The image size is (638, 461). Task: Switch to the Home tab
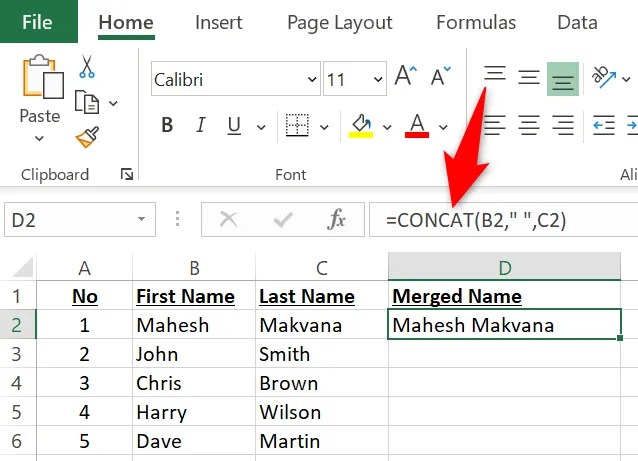(126, 22)
